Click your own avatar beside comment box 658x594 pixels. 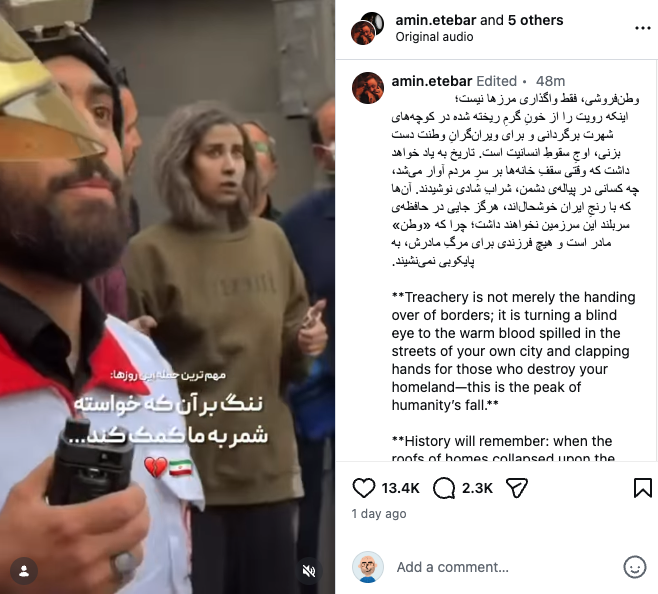(x=368, y=567)
